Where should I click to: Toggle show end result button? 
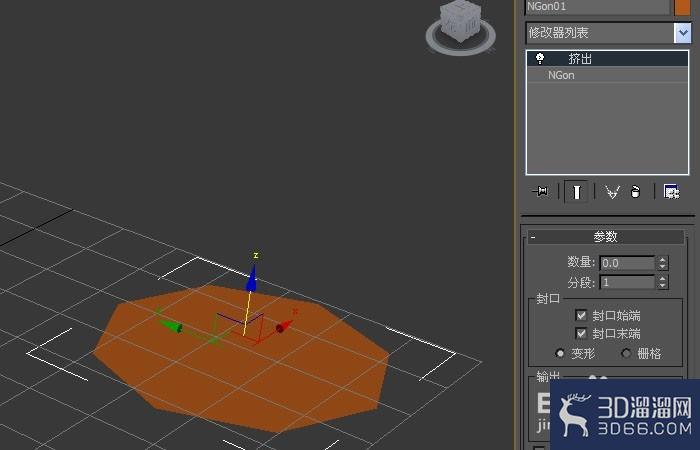pyautogui.click(x=576, y=192)
